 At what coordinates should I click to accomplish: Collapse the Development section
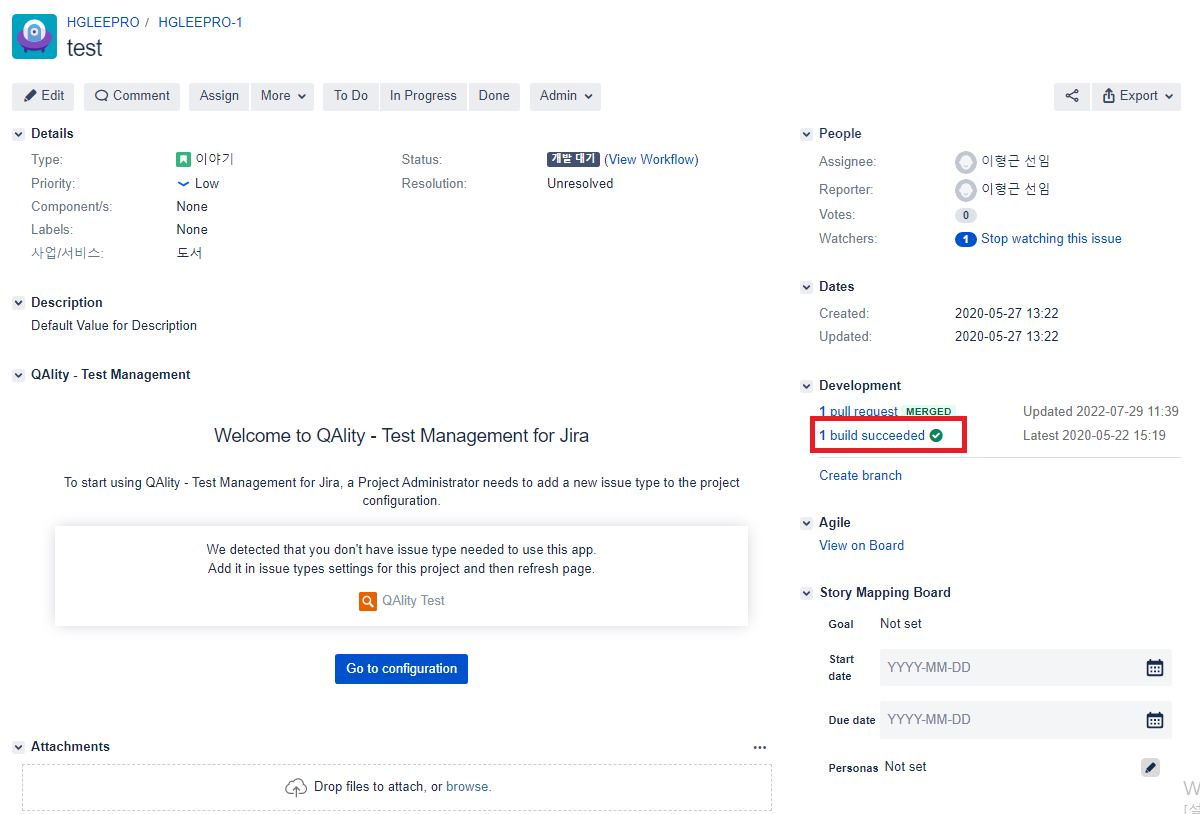pyautogui.click(x=807, y=386)
